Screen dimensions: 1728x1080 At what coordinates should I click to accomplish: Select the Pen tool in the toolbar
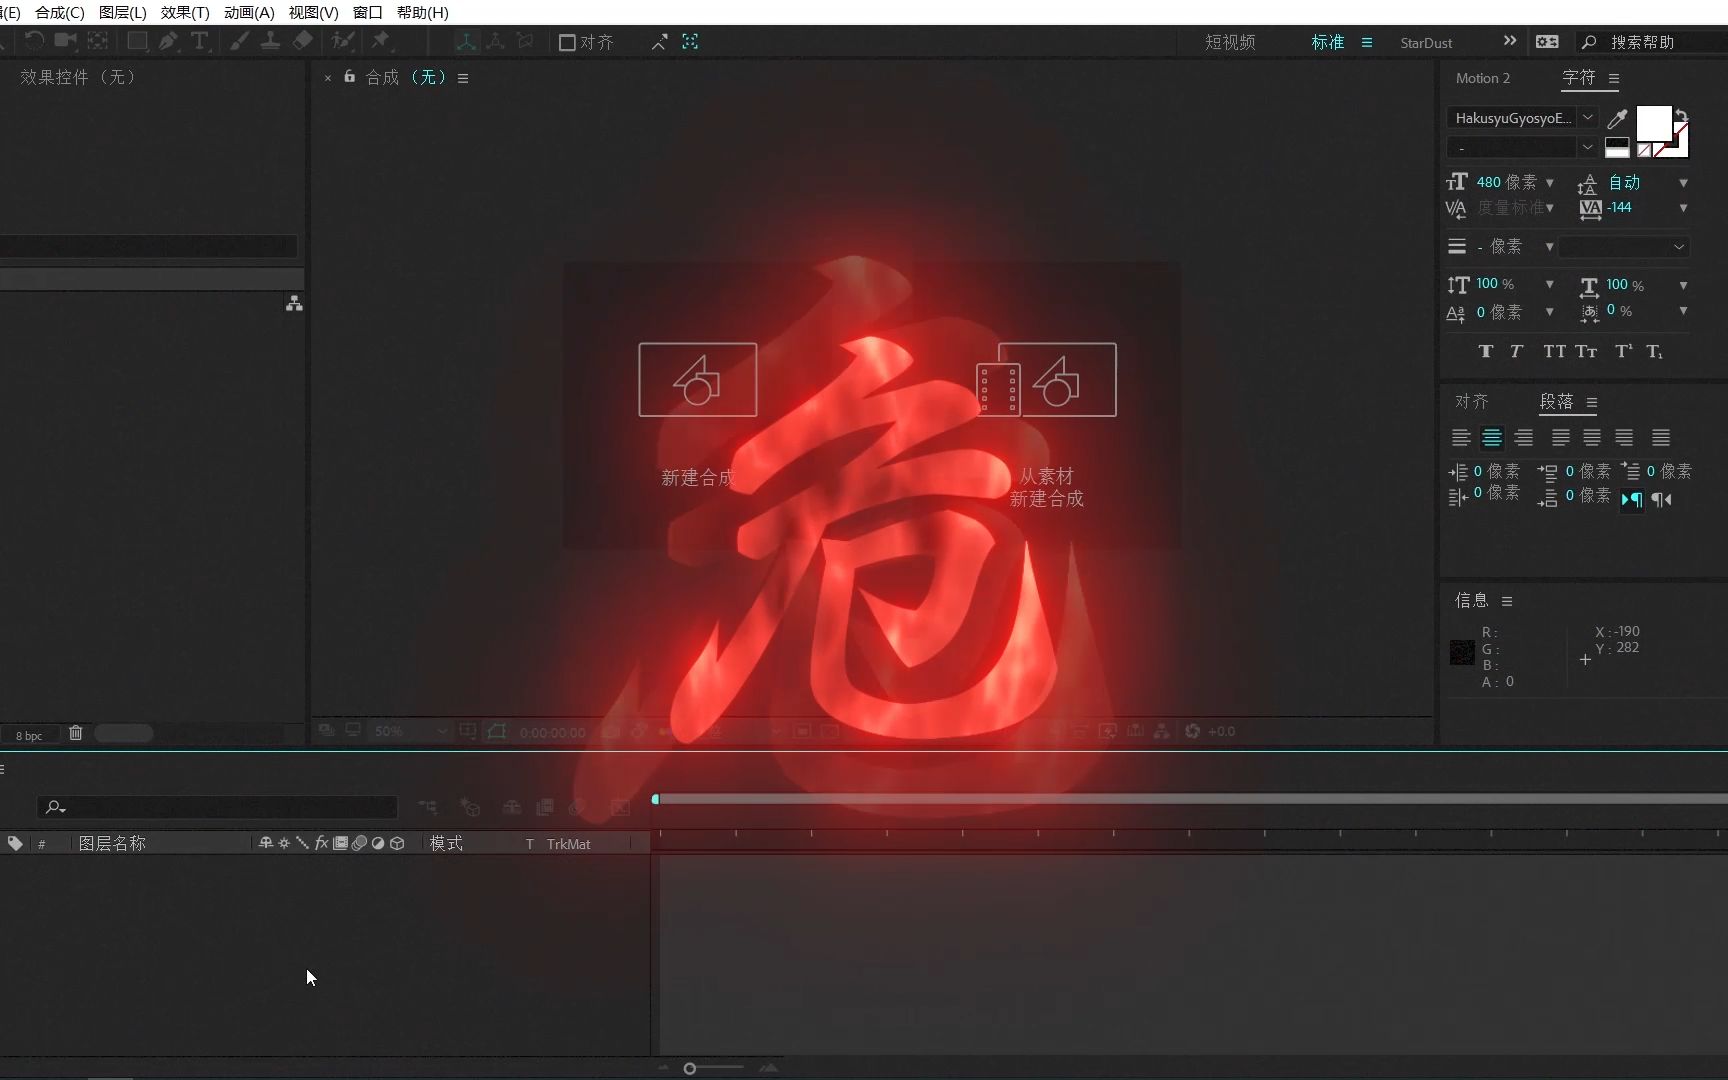pos(168,41)
